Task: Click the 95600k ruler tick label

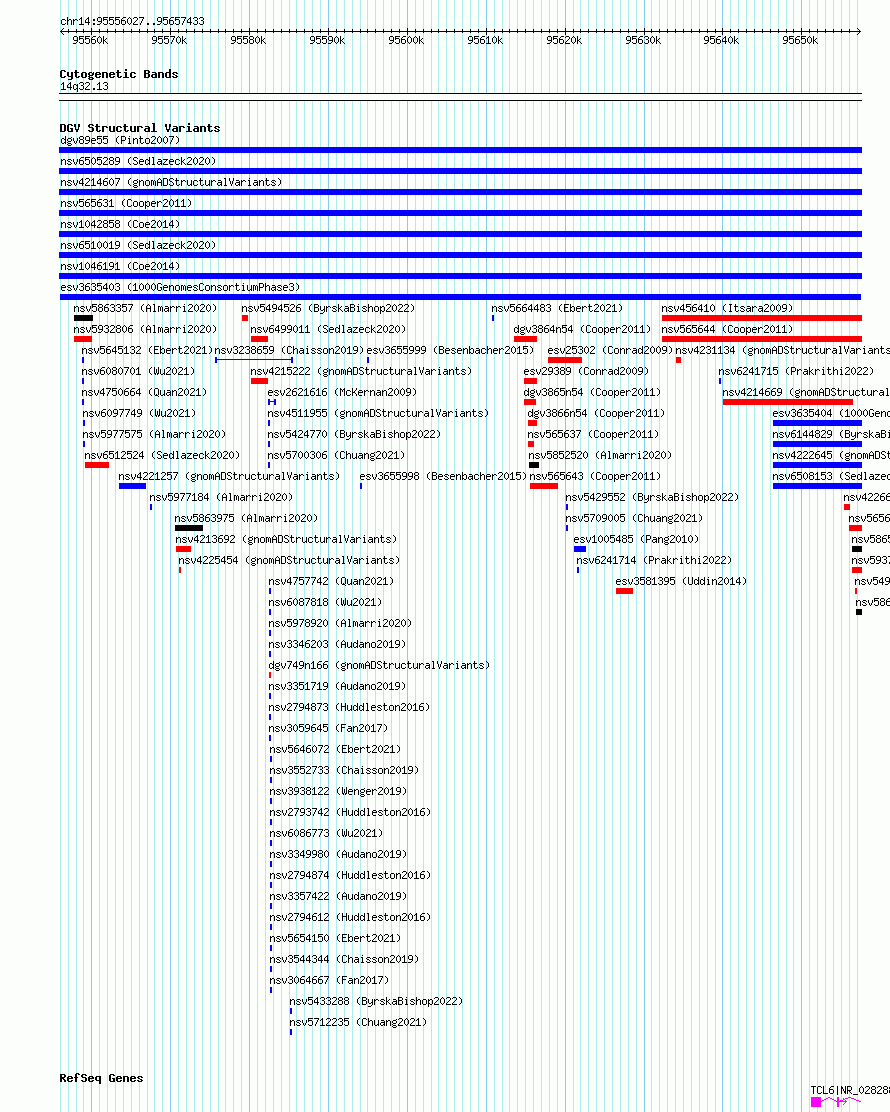Action: point(406,41)
